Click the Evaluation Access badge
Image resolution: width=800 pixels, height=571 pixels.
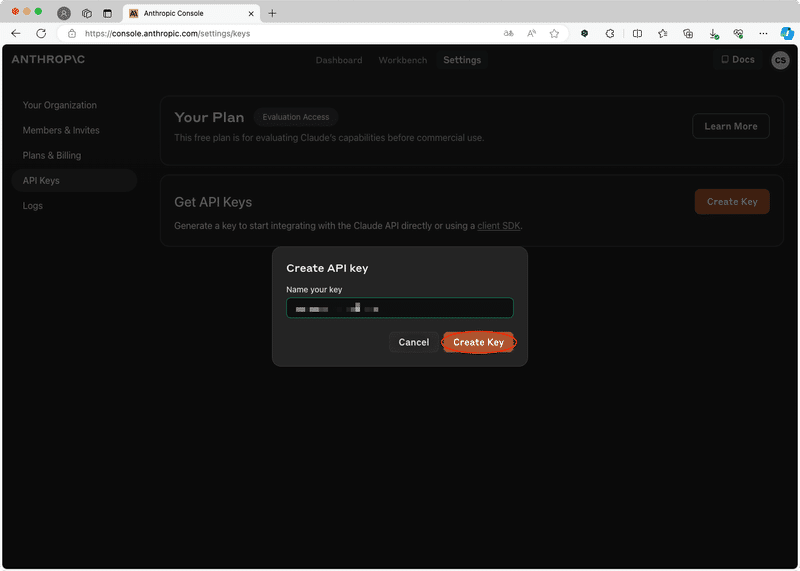(x=296, y=117)
